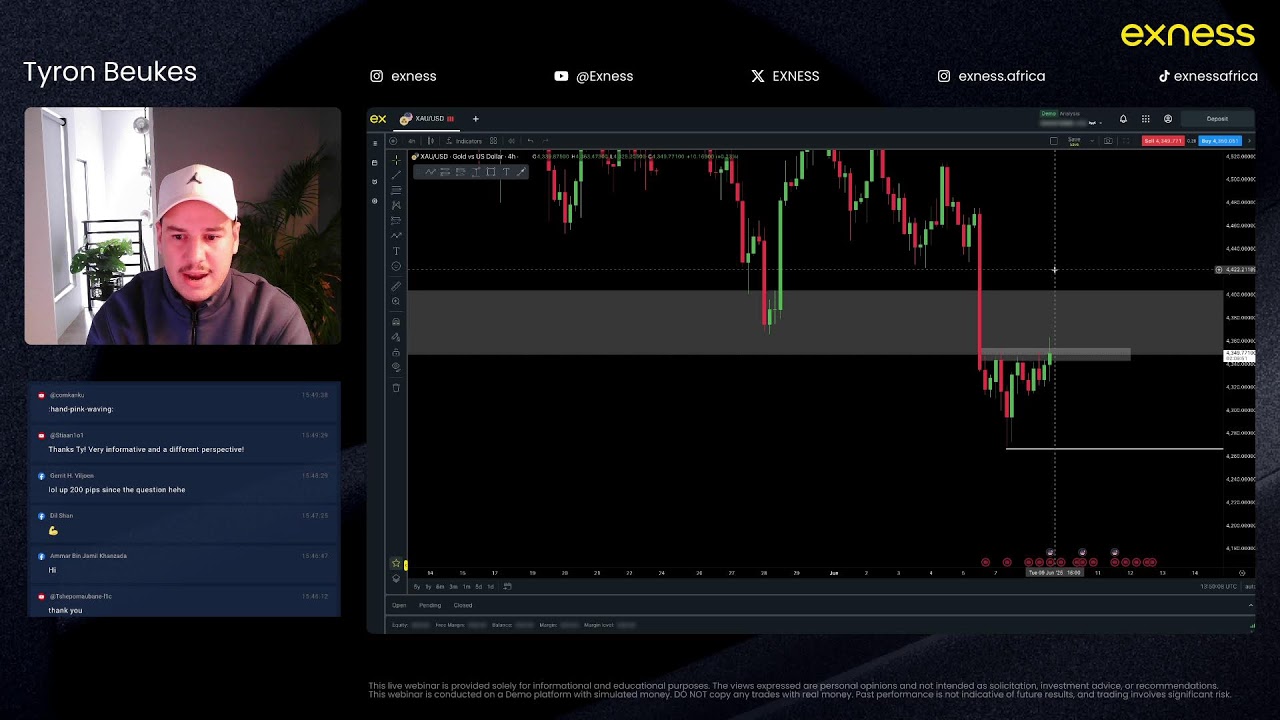Image resolution: width=1280 pixels, height=720 pixels.
Task: Select trend line icon in floating drawing toolbar
Action: tap(430, 172)
